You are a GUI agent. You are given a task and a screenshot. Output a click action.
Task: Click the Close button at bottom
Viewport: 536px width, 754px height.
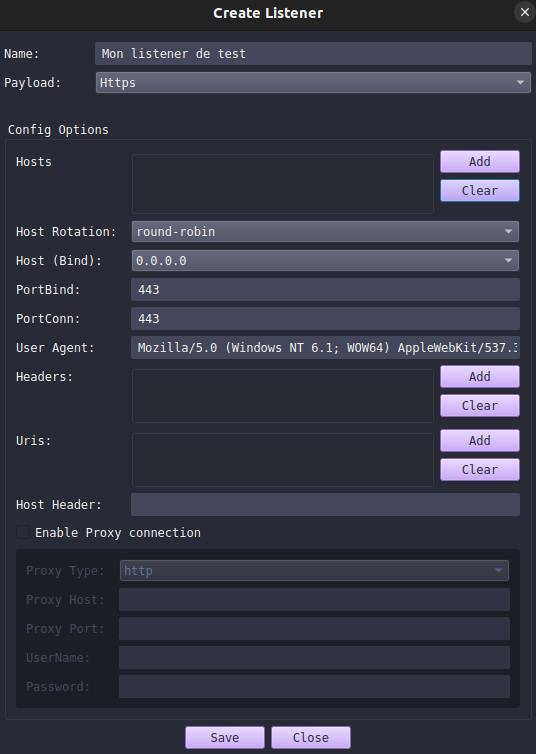(x=311, y=737)
